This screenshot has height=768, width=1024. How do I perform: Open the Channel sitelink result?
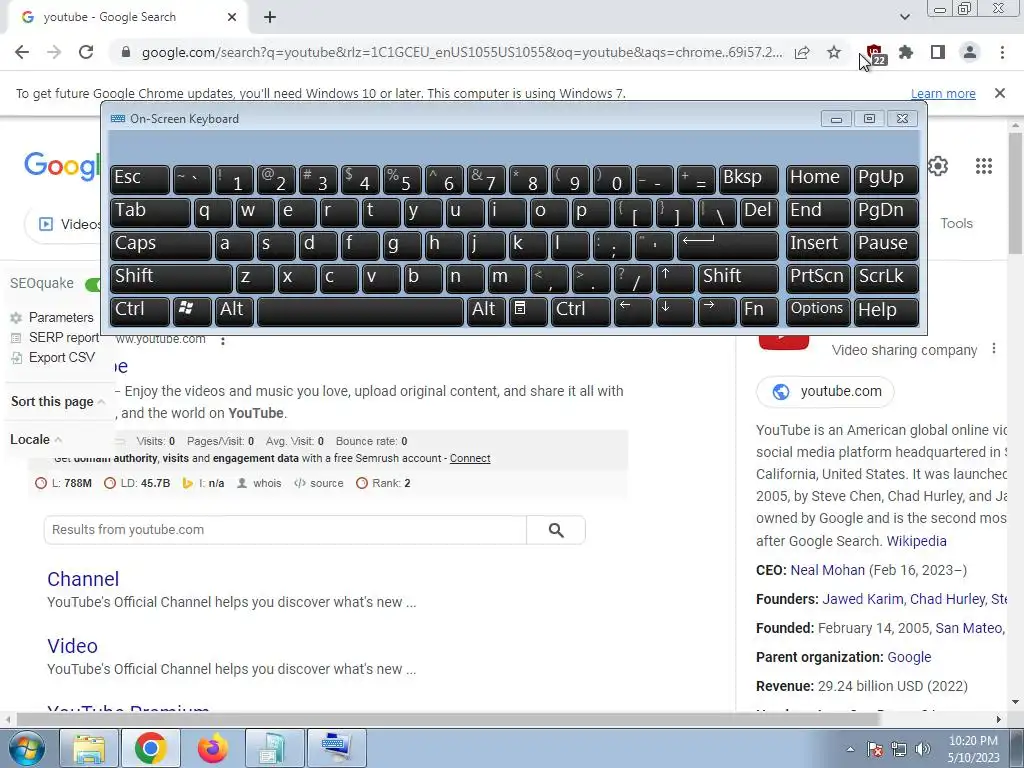(83, 579)
